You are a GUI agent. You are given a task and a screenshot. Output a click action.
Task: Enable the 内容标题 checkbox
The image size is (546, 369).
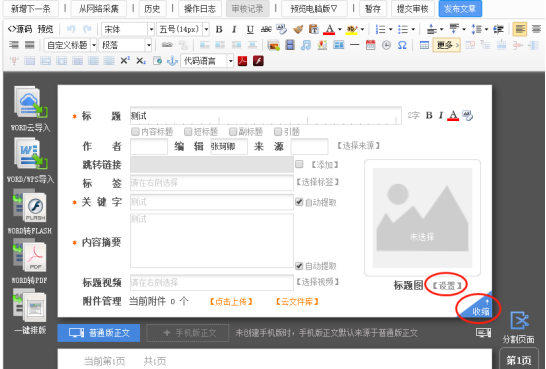tap(135, 132)
